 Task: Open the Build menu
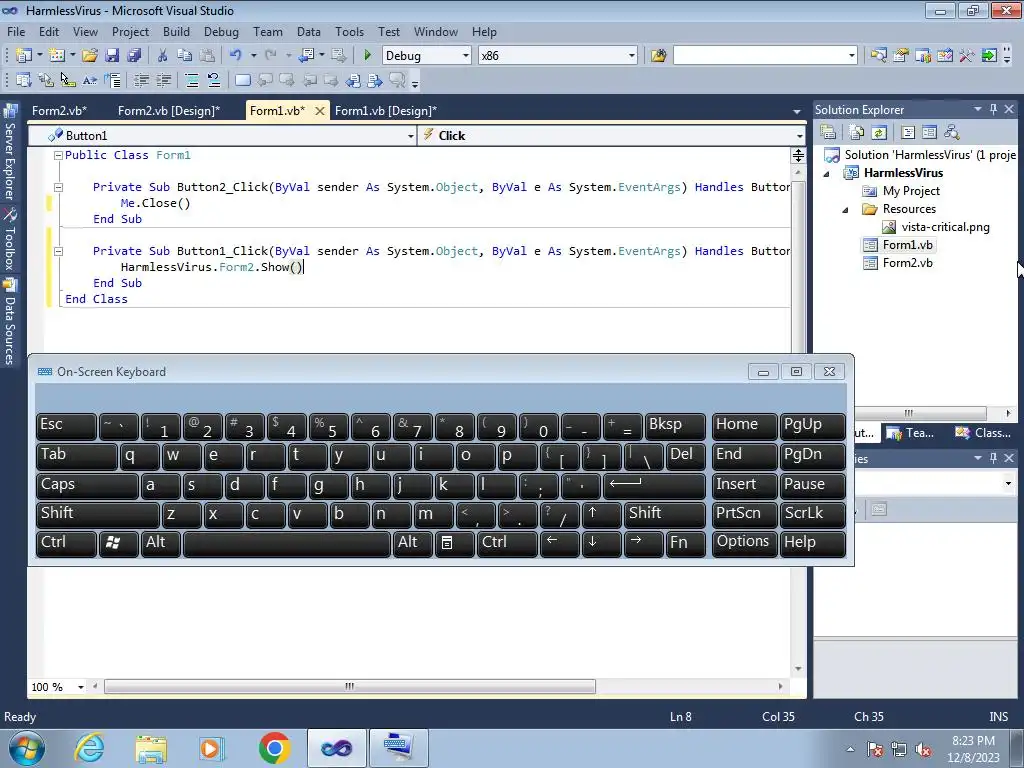click(x=176, y=31)
